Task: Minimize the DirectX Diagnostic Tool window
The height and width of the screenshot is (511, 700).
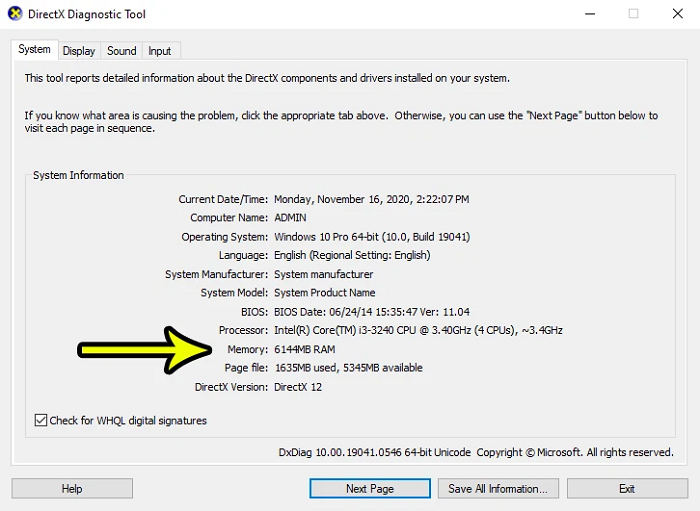Action: 586,14
